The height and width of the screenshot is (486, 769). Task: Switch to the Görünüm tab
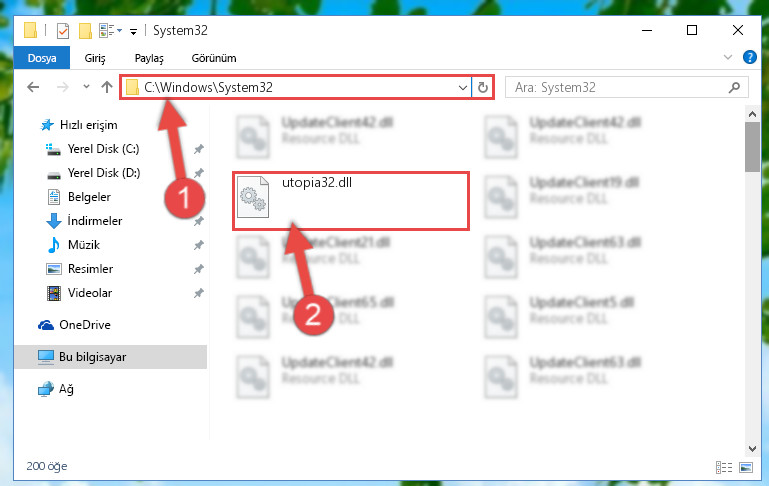[x=214, y=58]
